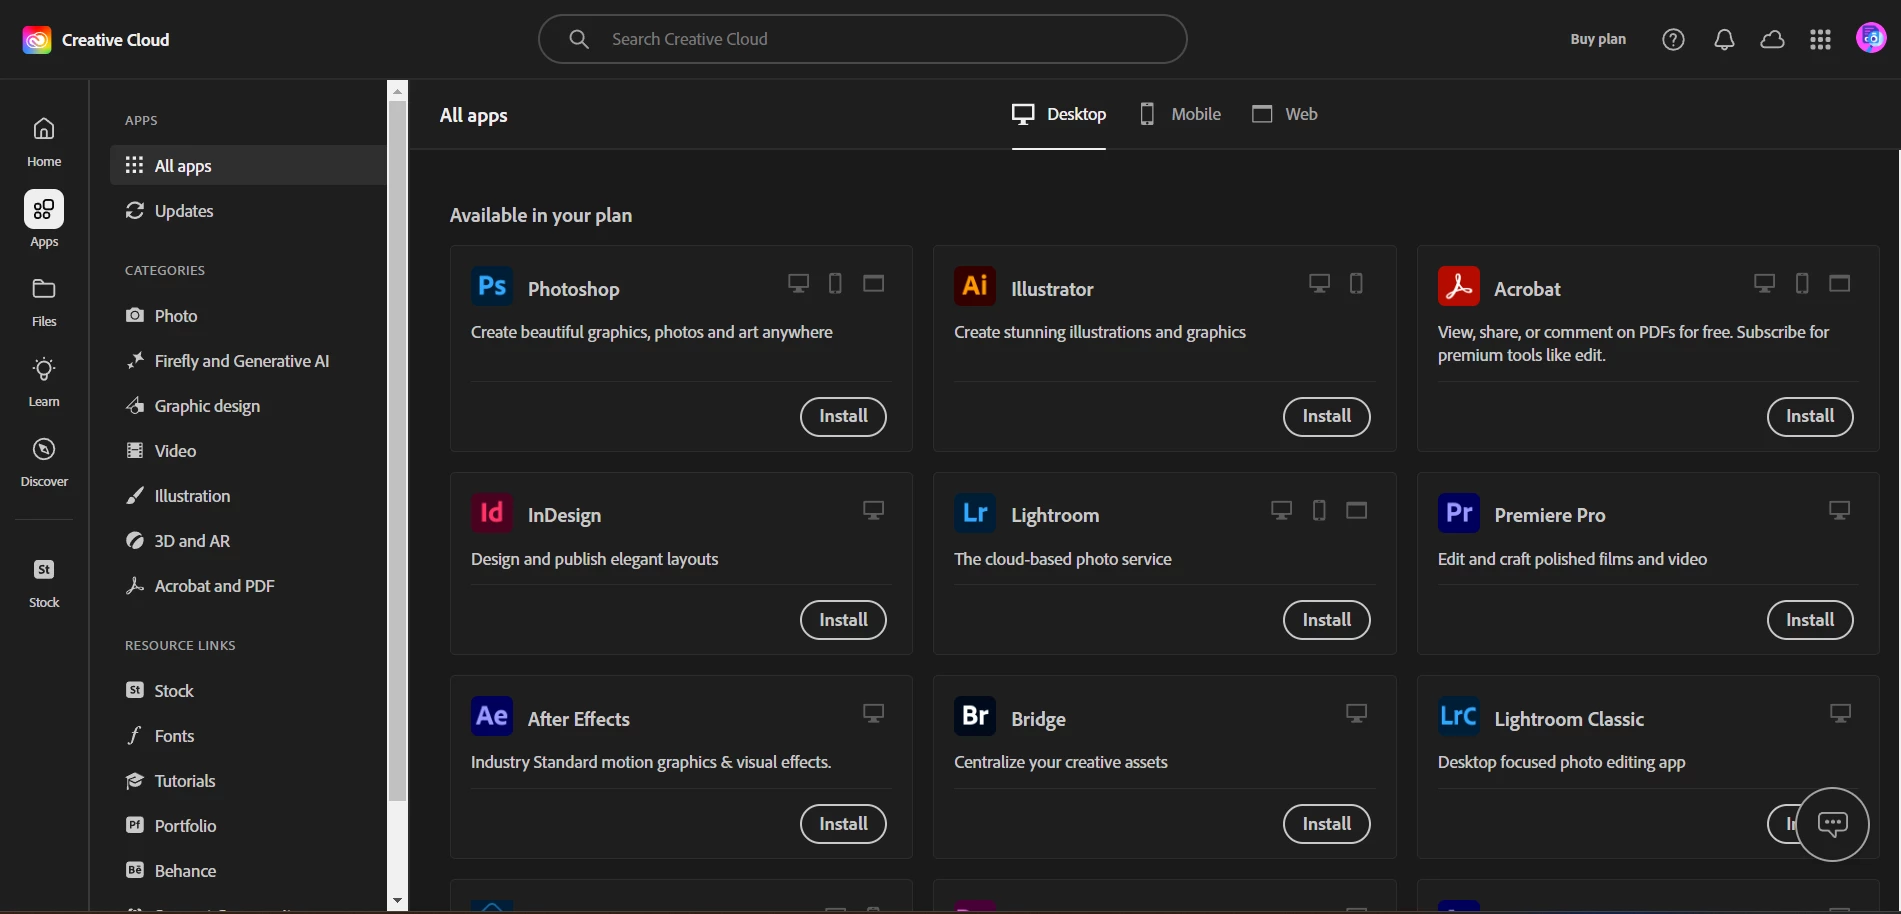This screenshot has width=1901, height=914.
Task: Click the sidebar scrollbar up arrow
Action: point(398,91)
